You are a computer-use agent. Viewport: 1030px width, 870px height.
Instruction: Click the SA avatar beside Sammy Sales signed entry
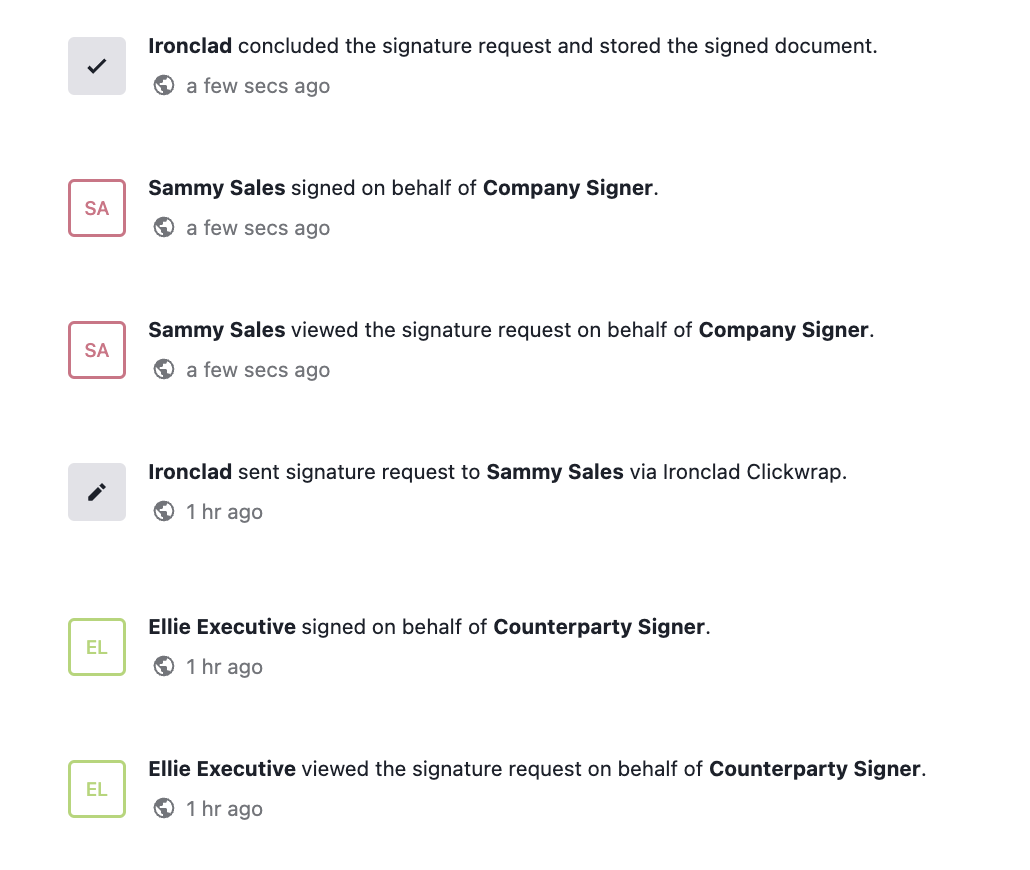(x=97, y=208)
